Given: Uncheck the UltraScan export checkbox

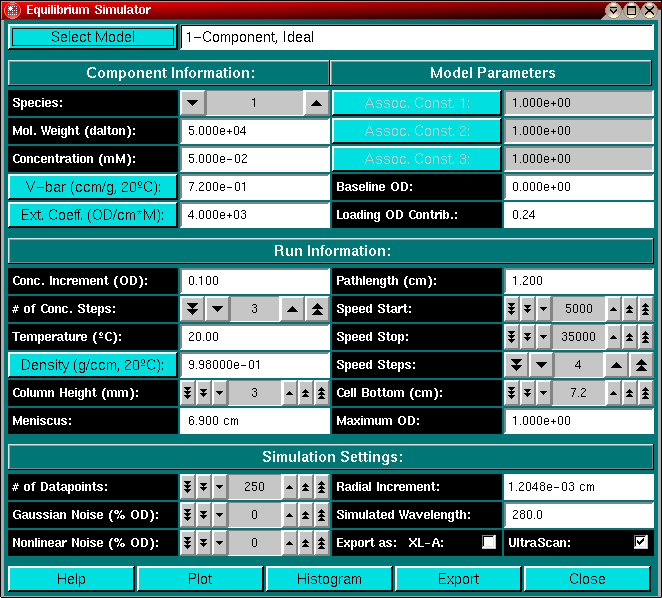Looking at the screenshot, I should click(641, 543).
